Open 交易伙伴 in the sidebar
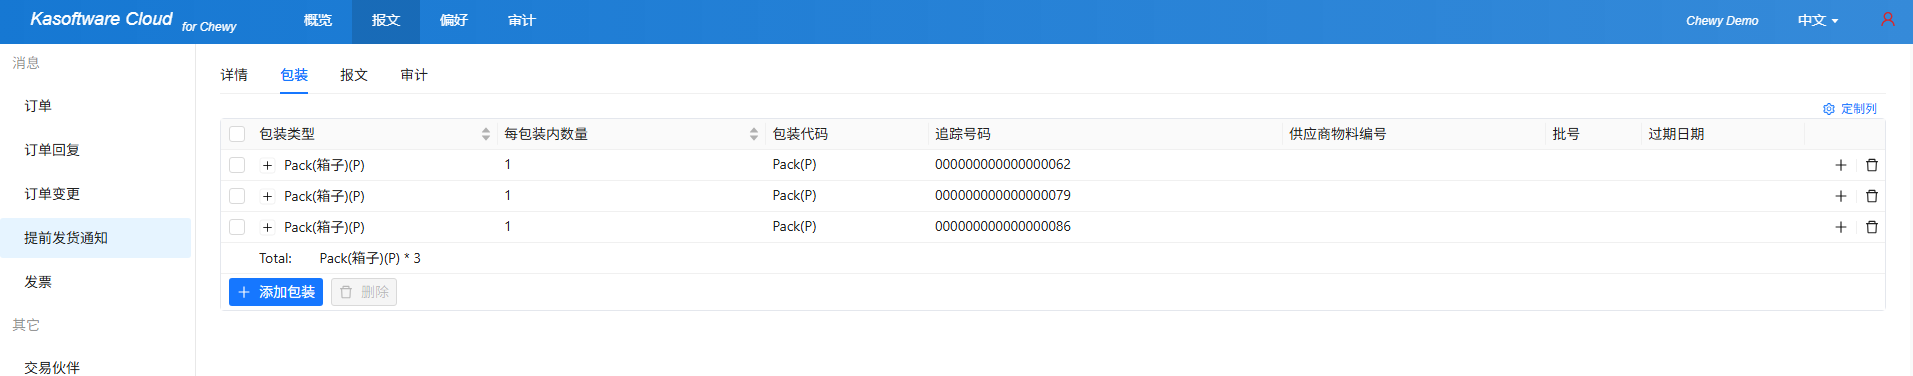Viewport: 1913px width, 376px height. pos(95,367)
